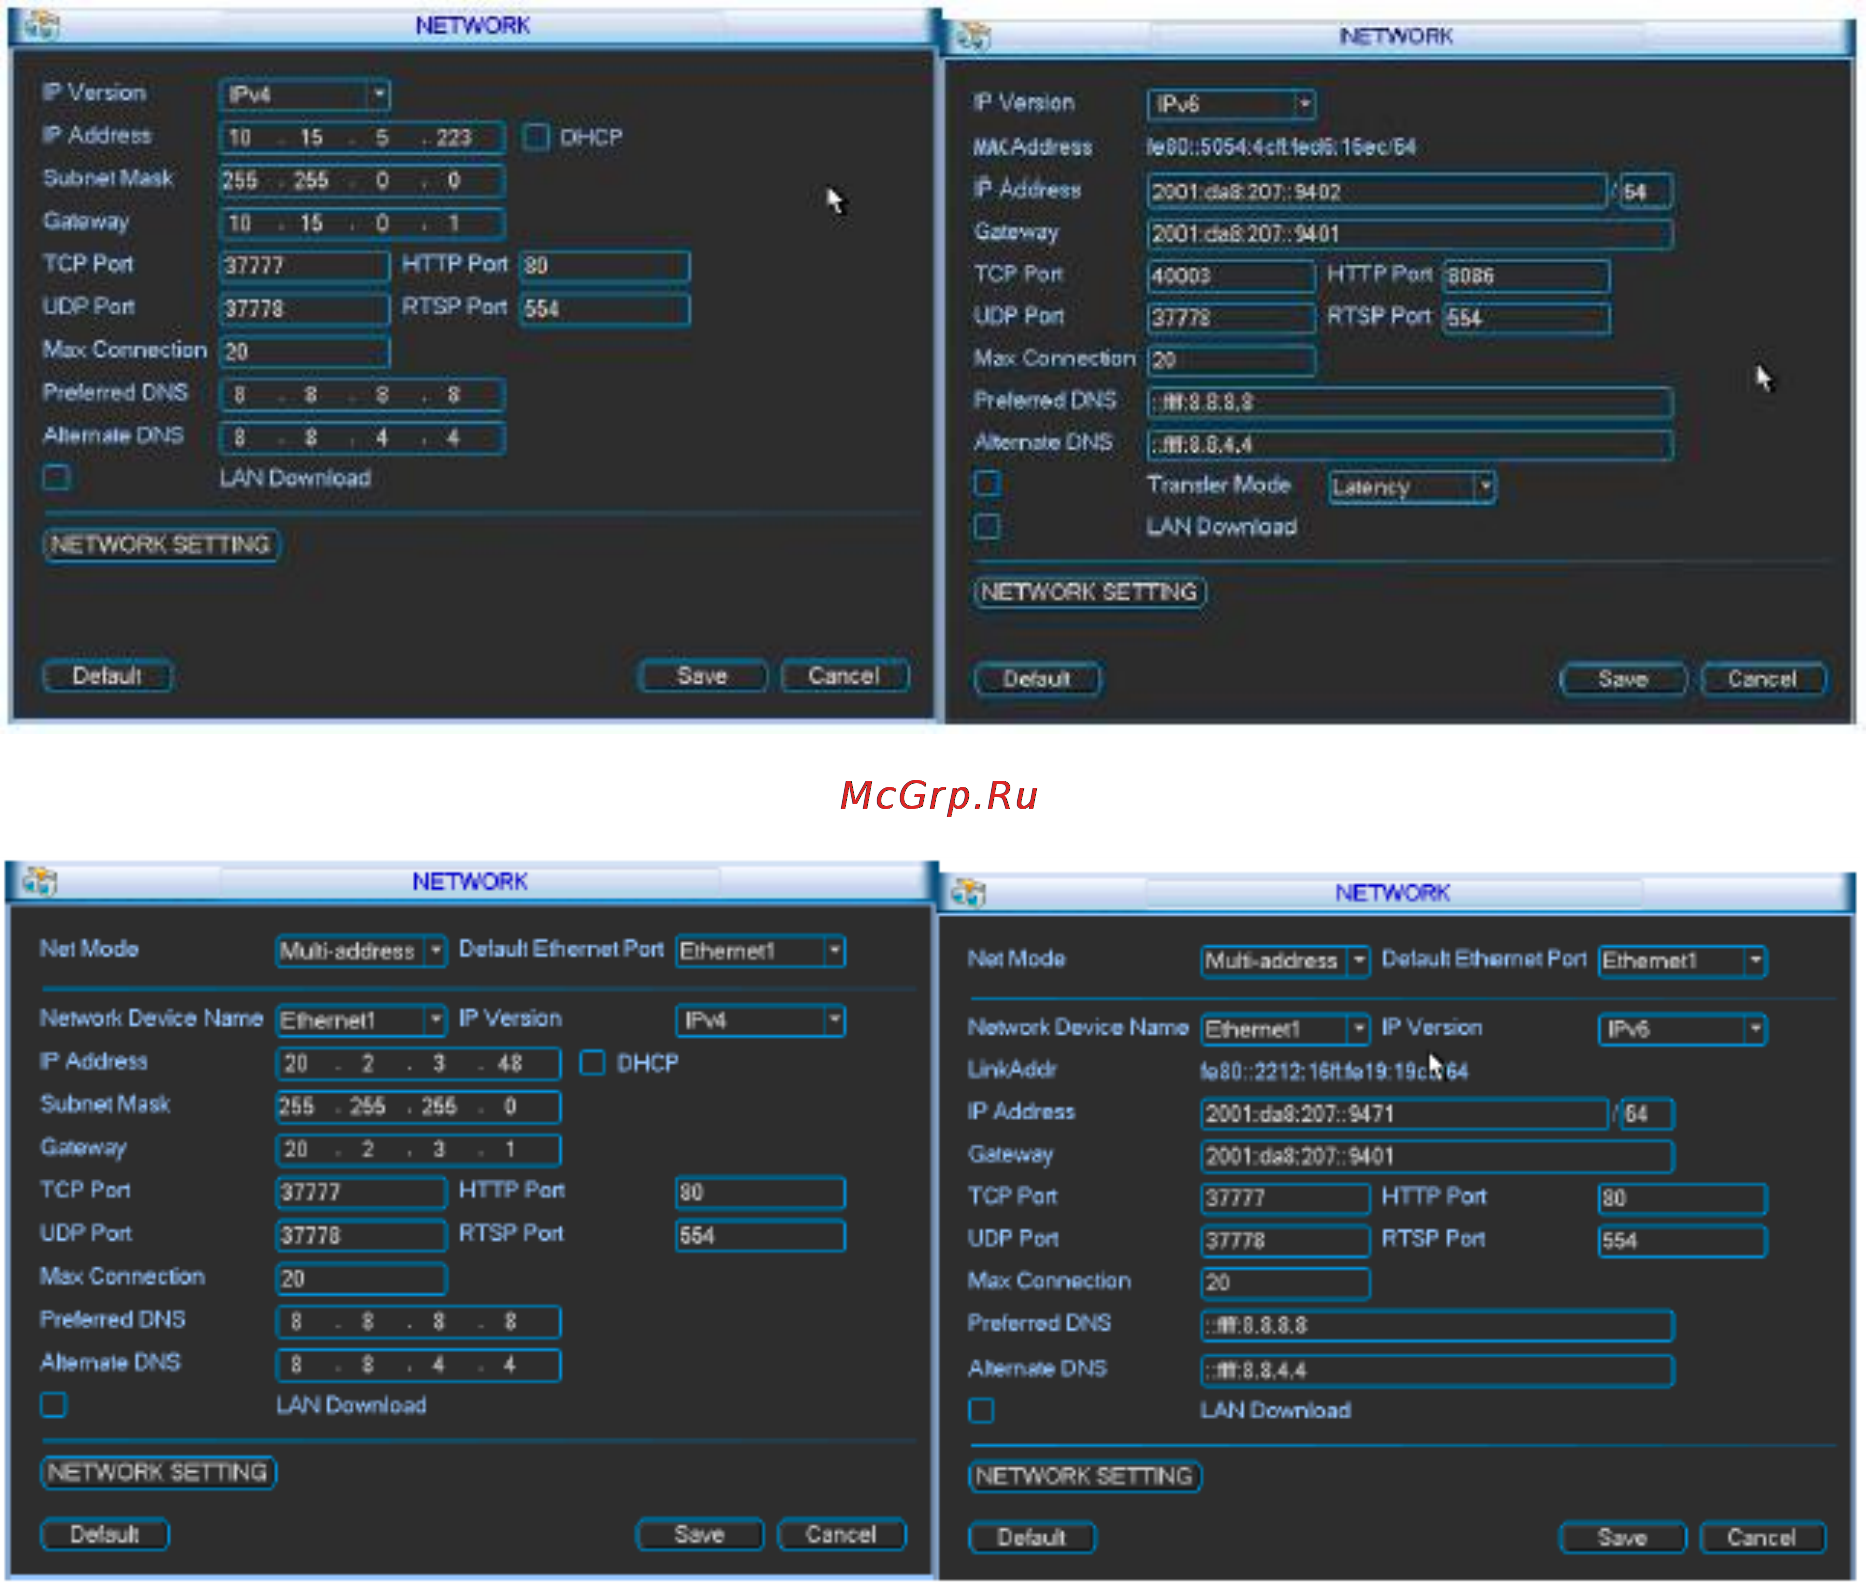Click the TCP Port field showing 40003

click(1231, 276)
